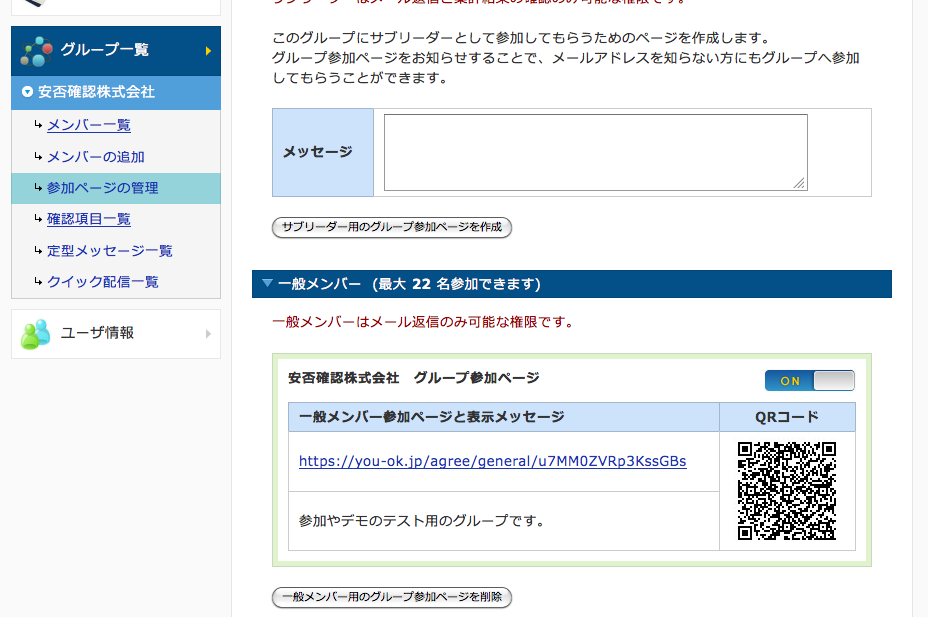Collapse the 安否確認株式会社 group circle arrow
The image size is (928, 617).
[27, 92]
